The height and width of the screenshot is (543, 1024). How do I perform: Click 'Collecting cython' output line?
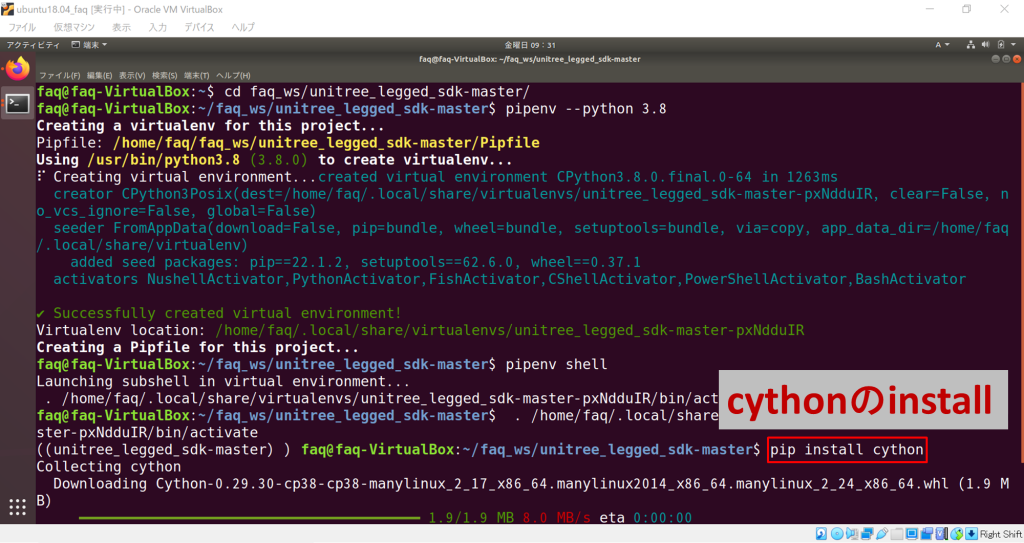pyautogui.click(x=108, y=467)
